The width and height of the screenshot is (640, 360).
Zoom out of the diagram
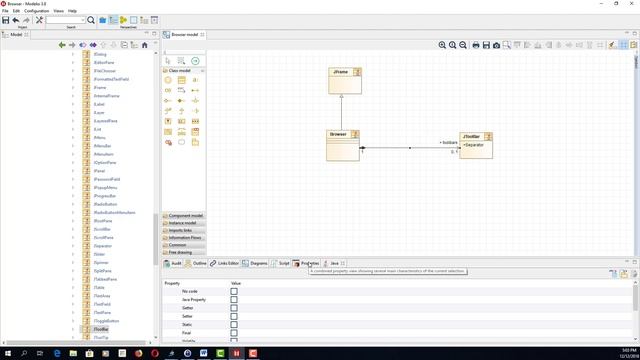pyautogui.click(x=463, y=45)
